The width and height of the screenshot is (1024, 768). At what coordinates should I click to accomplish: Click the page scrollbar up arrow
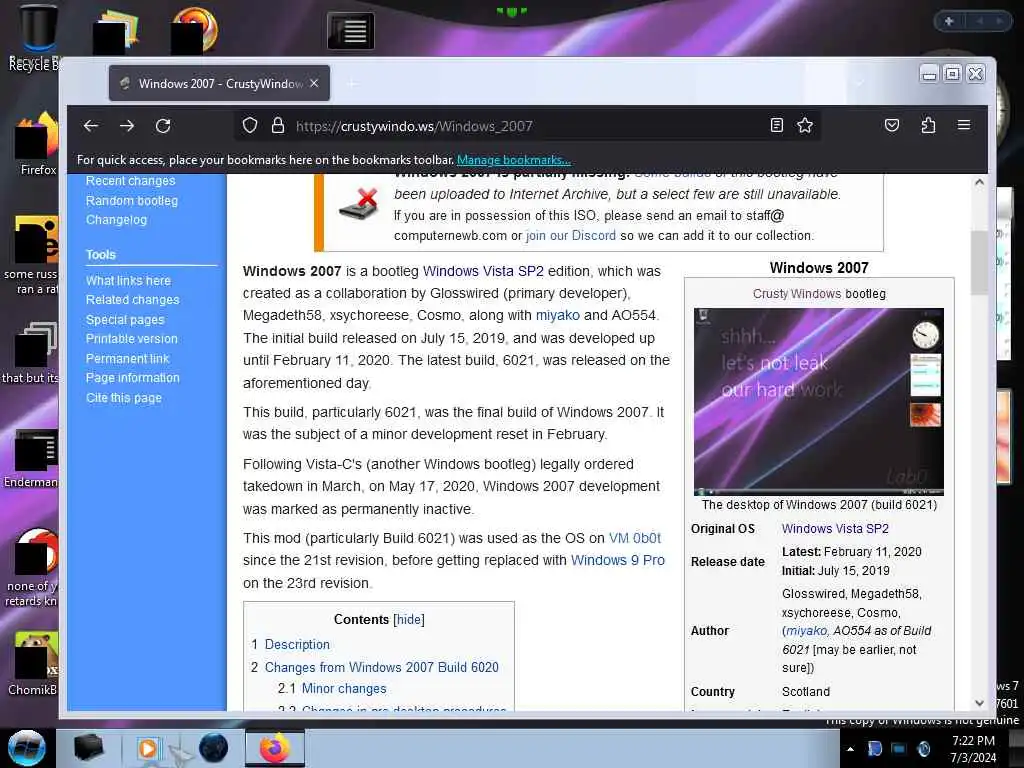tap(980, 182)
